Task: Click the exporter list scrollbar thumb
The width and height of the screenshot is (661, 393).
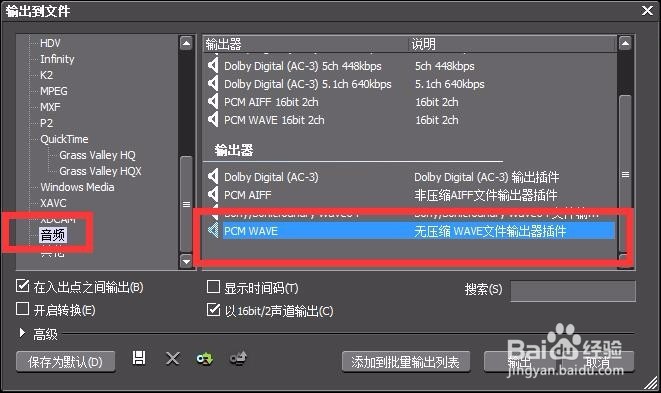Action: click(625, 175)
